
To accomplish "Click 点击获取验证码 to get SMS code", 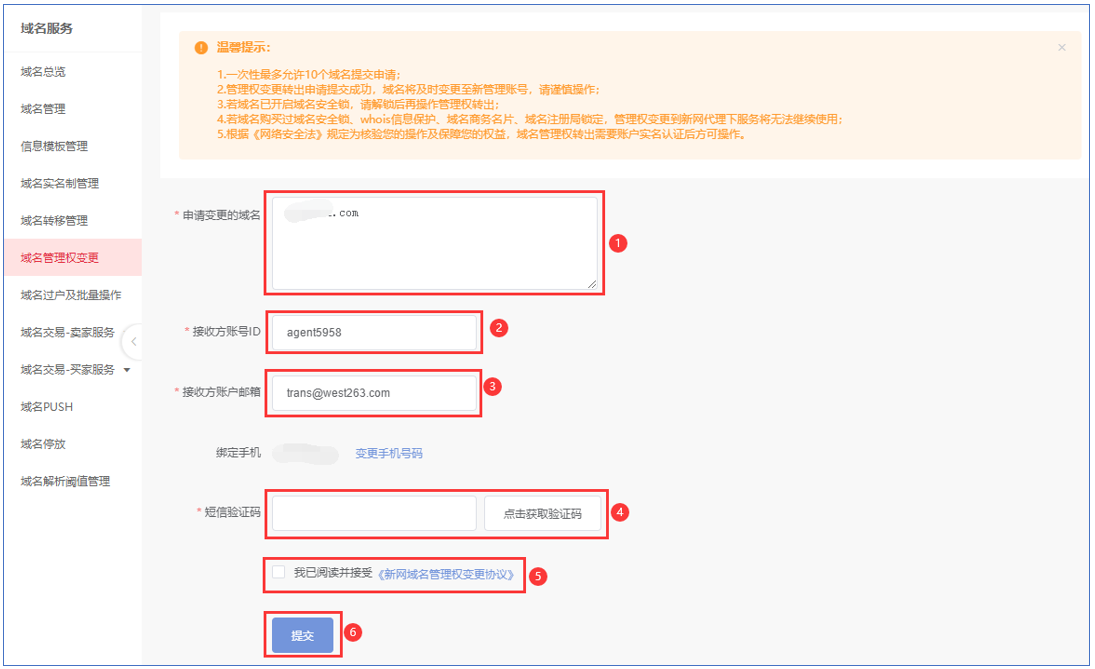I will point(542,514).
